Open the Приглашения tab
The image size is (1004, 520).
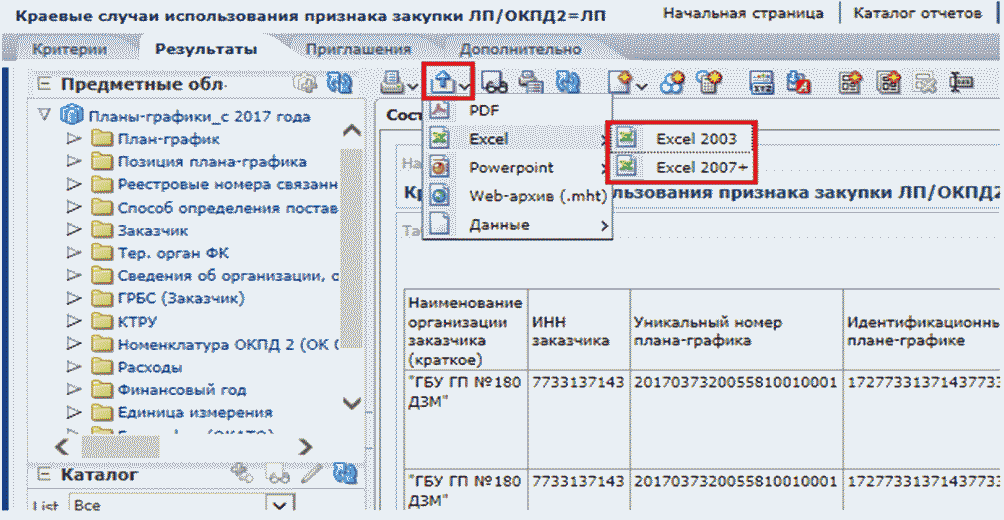358,49
